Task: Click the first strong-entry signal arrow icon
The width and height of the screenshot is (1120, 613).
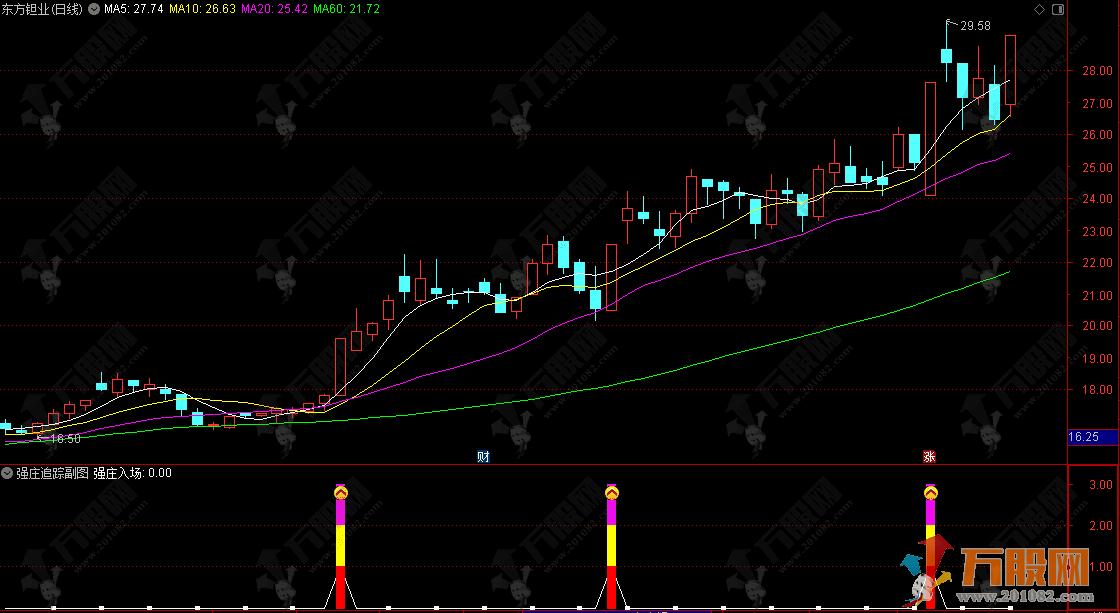Action: click(x=340, y=491)
